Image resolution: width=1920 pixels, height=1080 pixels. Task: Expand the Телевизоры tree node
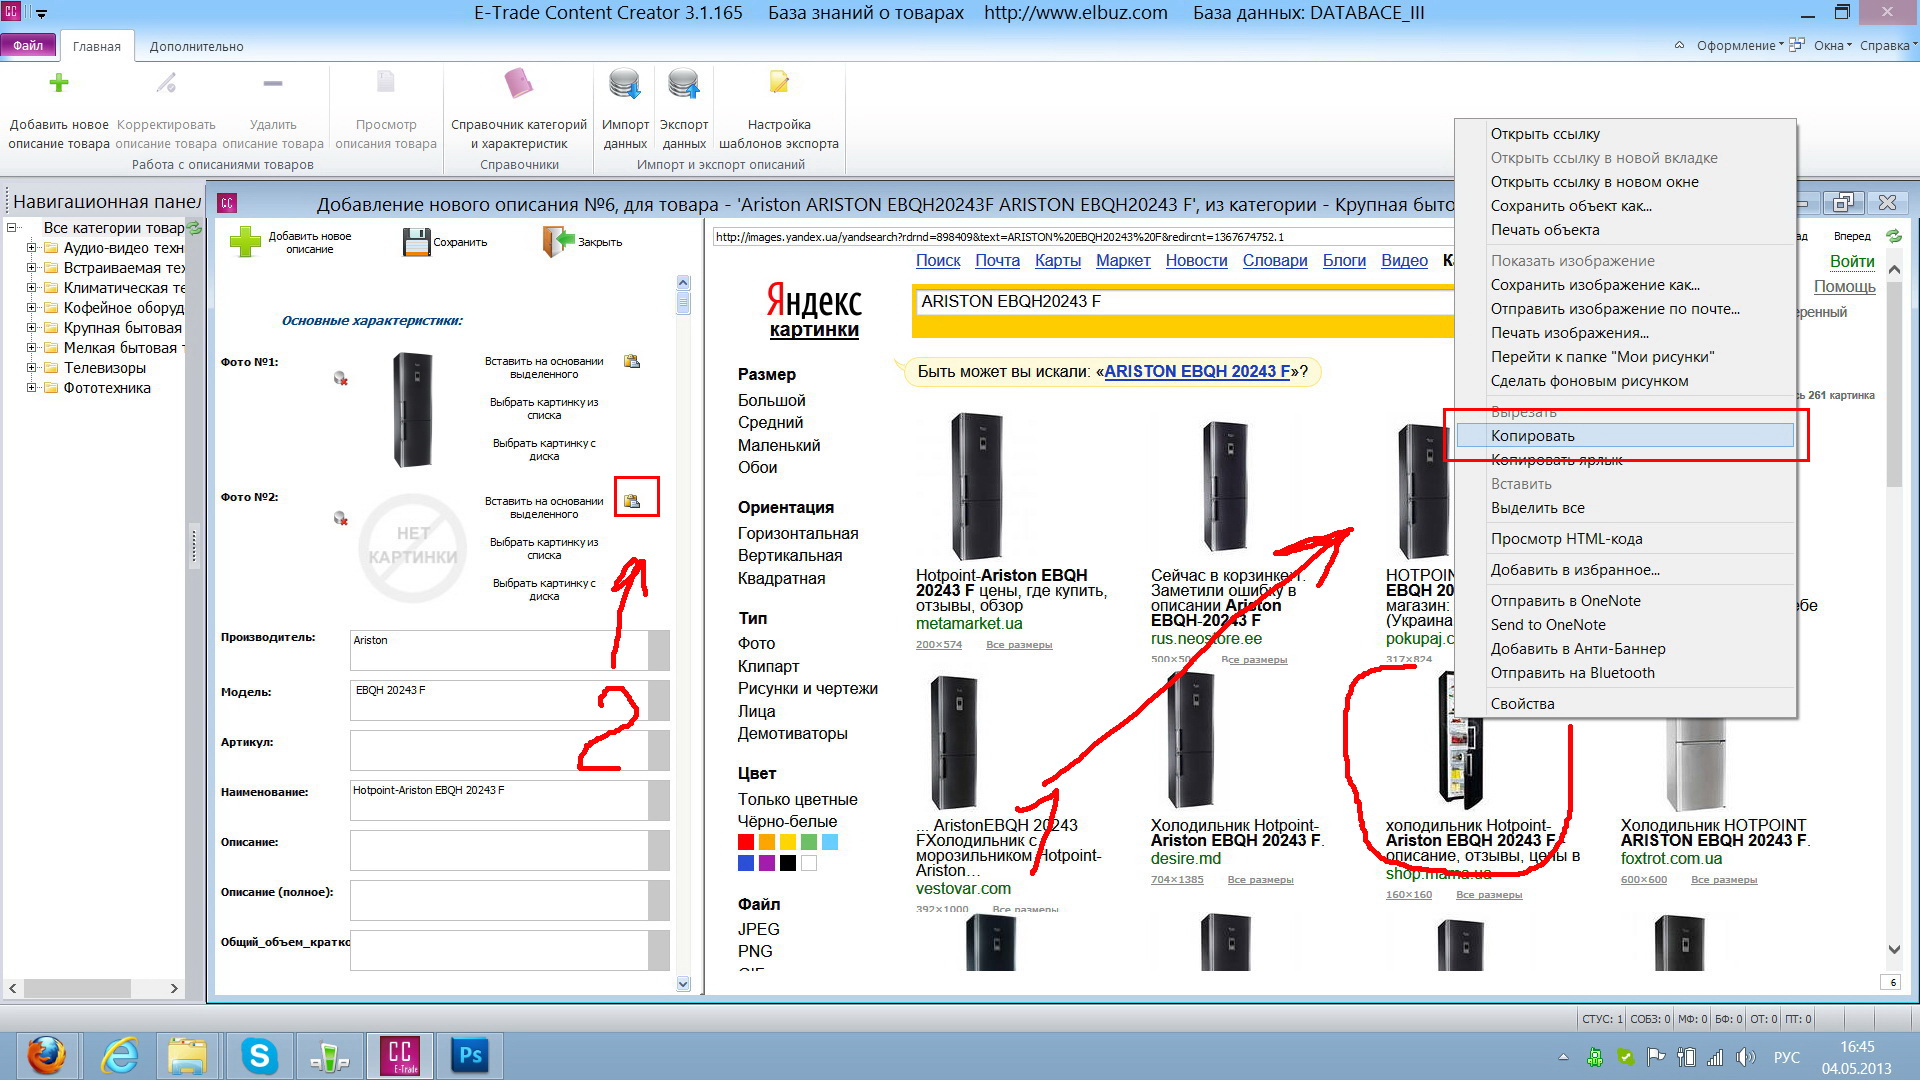click(x=31, y=368)
